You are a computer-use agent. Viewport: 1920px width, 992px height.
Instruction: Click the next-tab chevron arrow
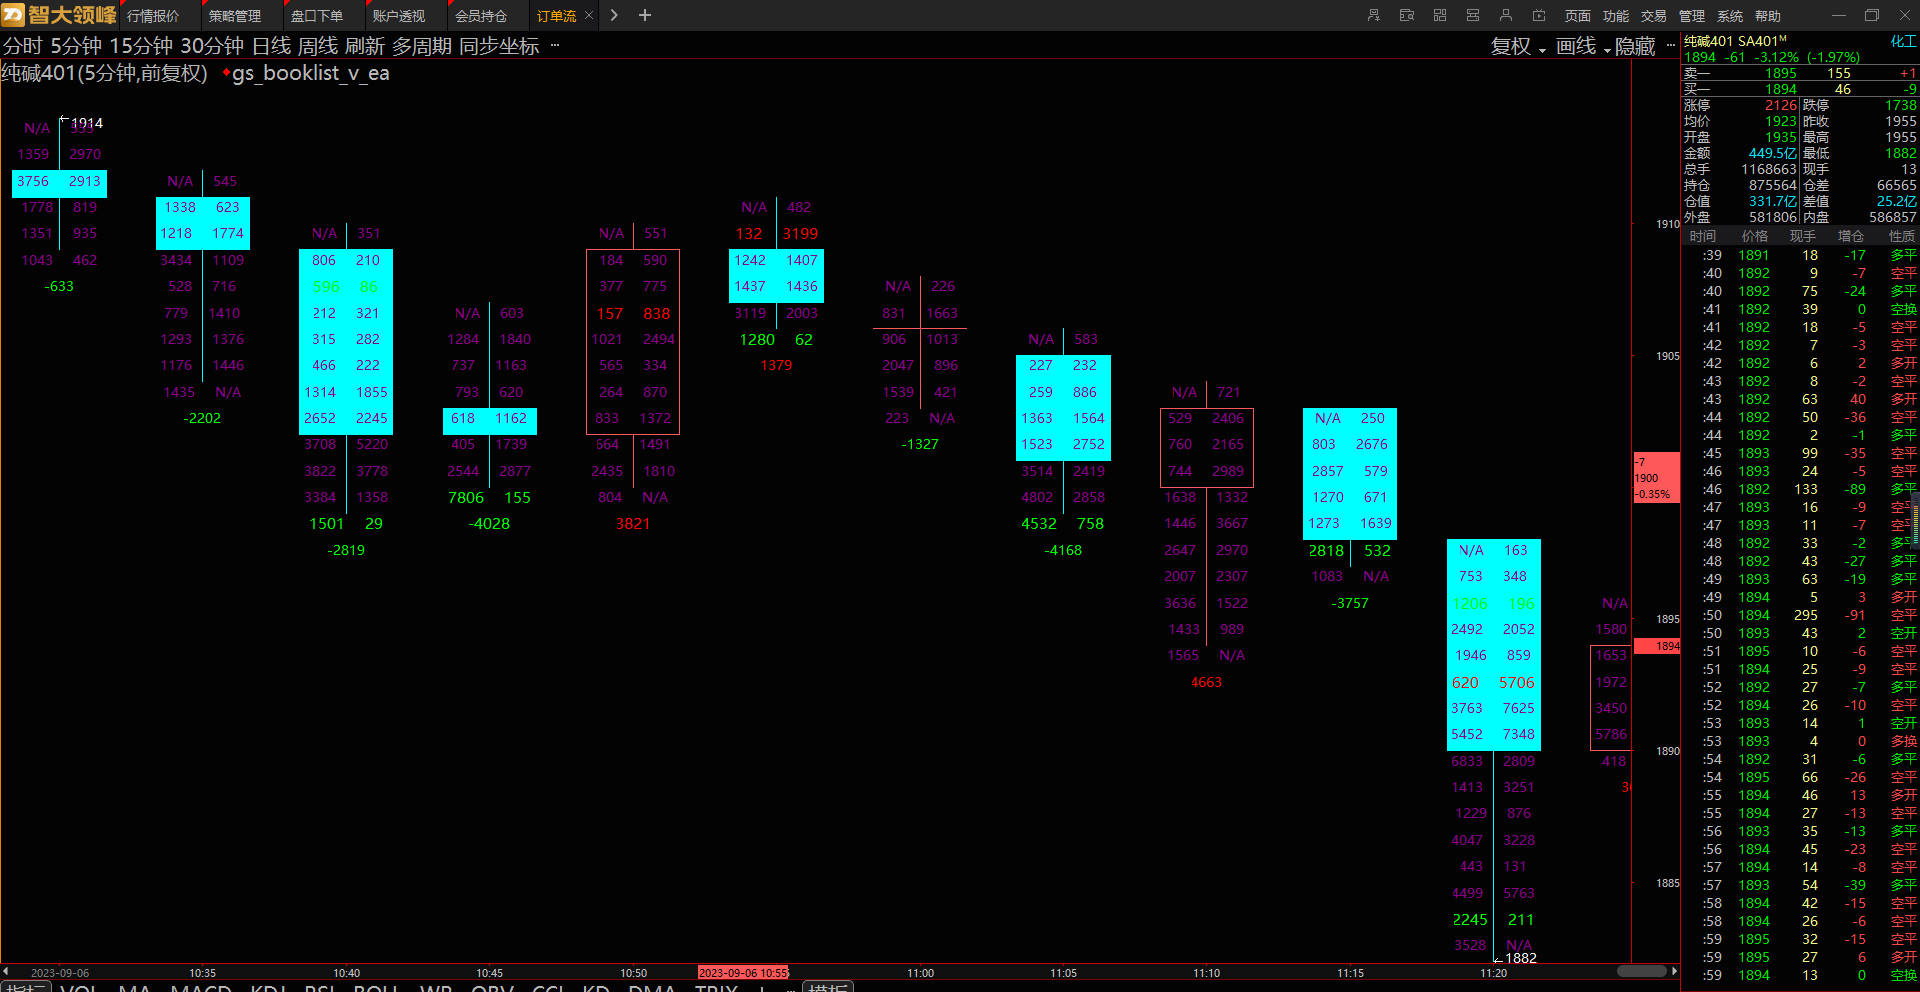(x=614, y=15)
